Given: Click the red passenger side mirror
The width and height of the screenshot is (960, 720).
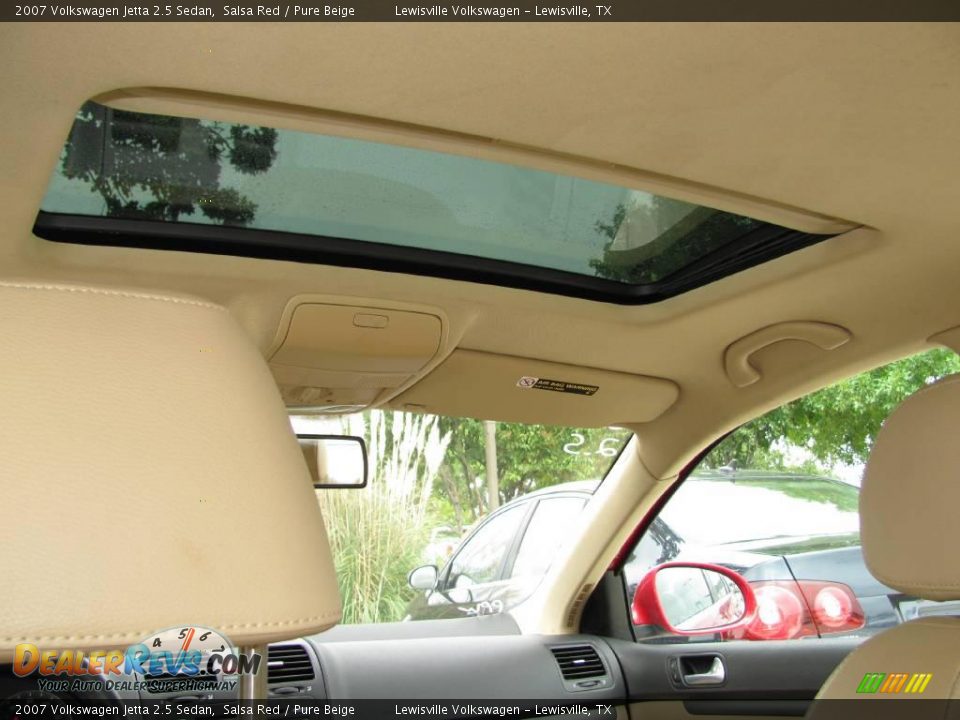Looking at the screenshot, I should (692, 598).
